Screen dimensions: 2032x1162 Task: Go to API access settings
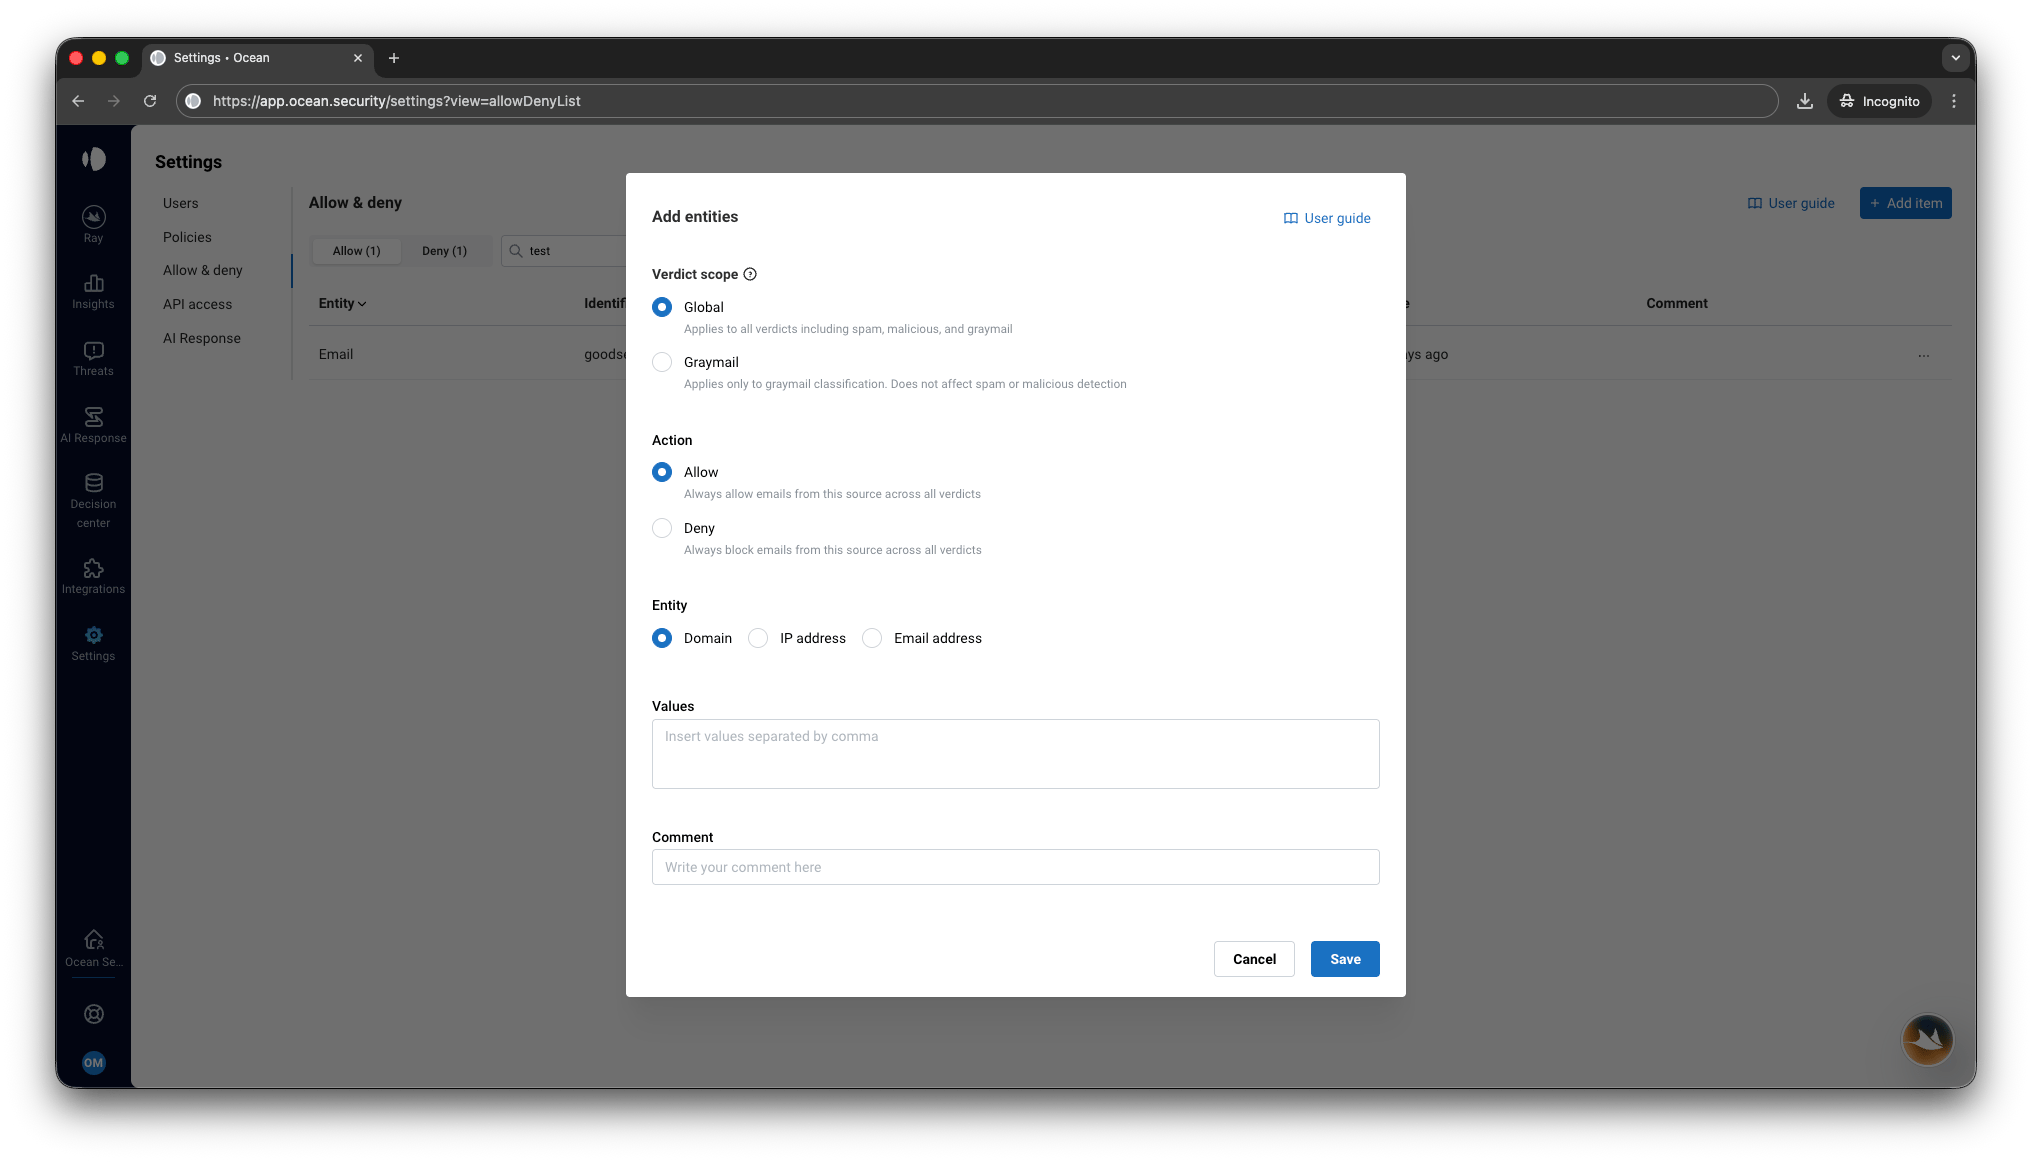197,304
